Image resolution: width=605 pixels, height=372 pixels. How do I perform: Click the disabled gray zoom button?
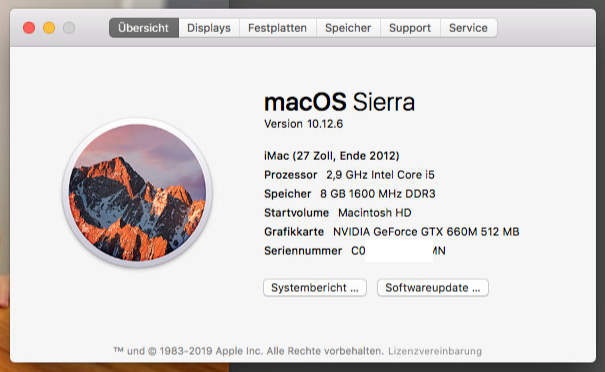tap(69, 28)
